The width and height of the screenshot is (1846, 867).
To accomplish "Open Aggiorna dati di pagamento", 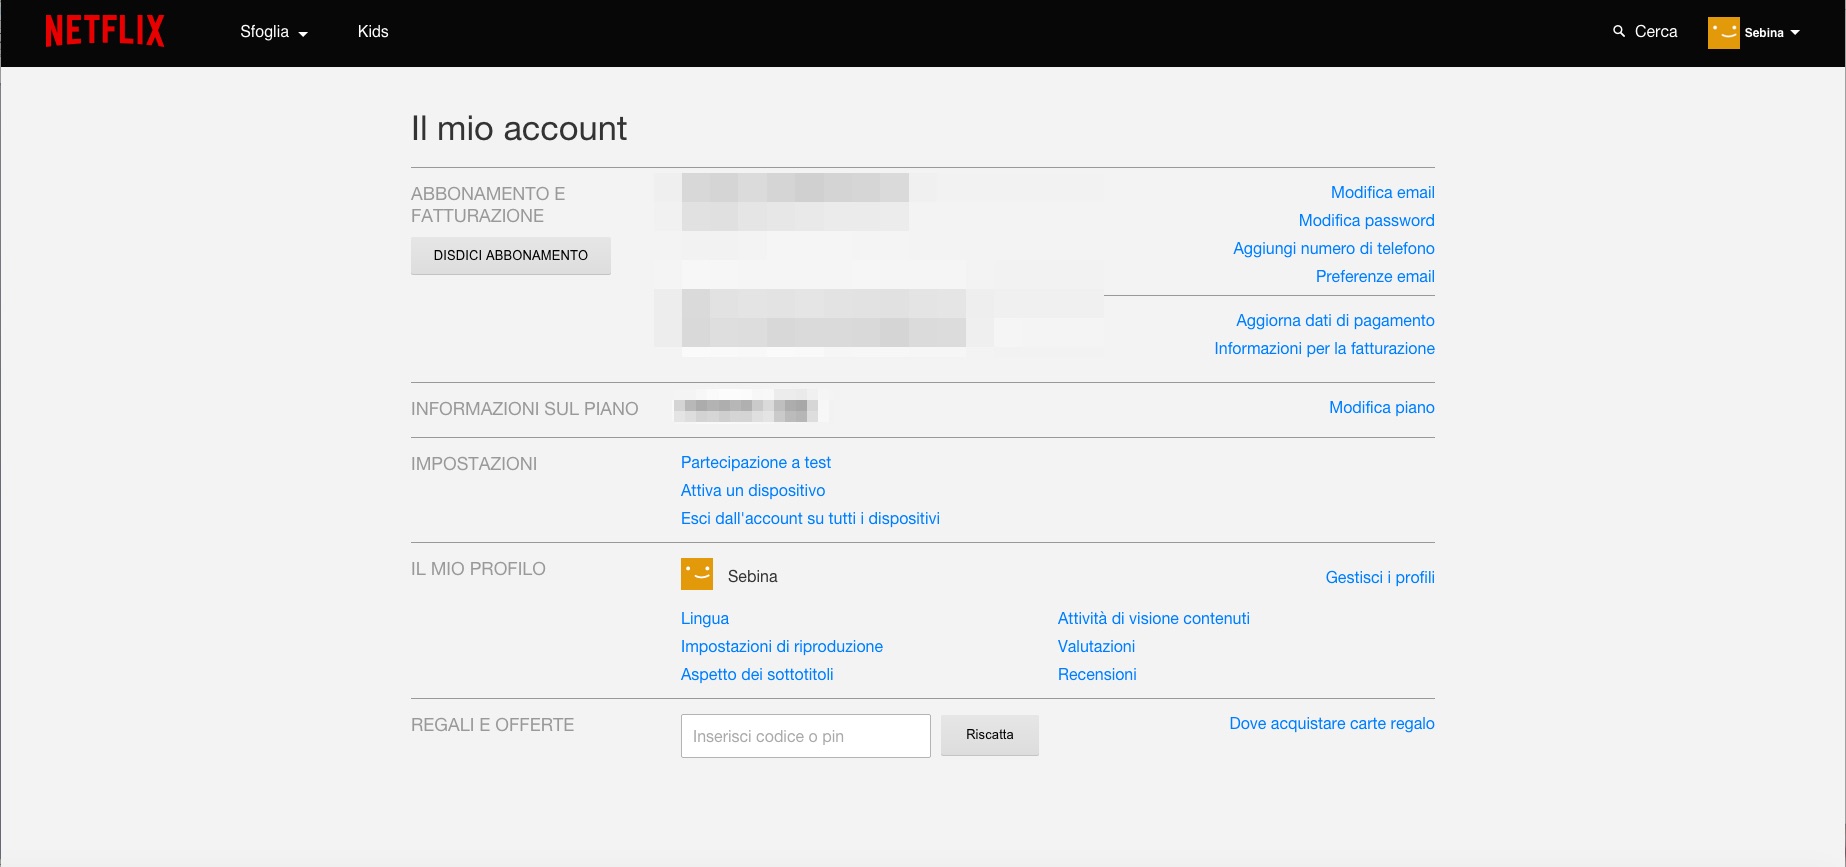I will tap(1335, 321).
